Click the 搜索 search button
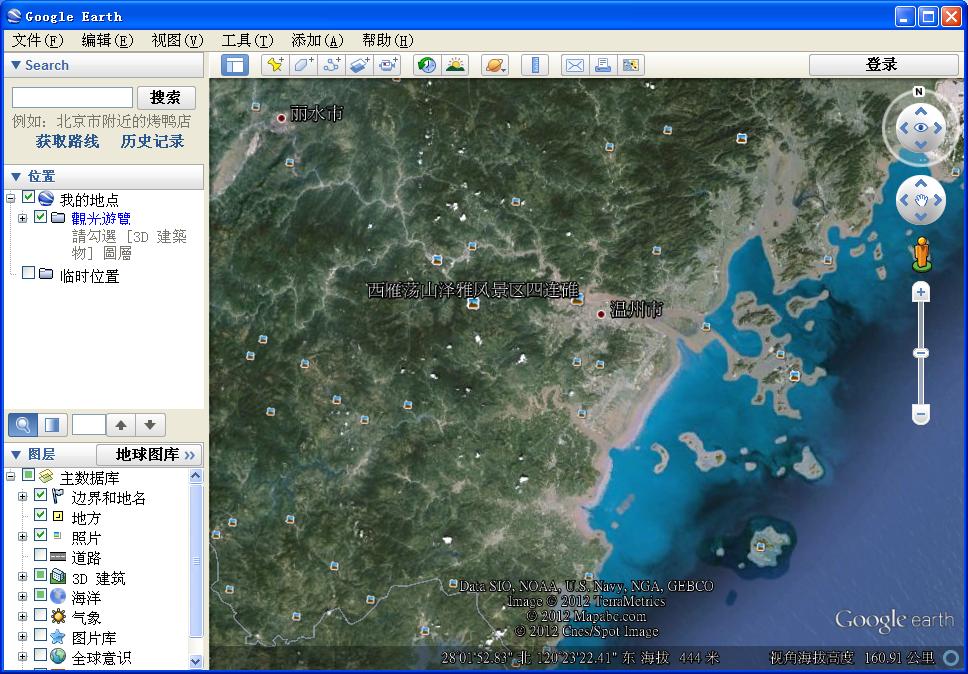 [165, 97]
